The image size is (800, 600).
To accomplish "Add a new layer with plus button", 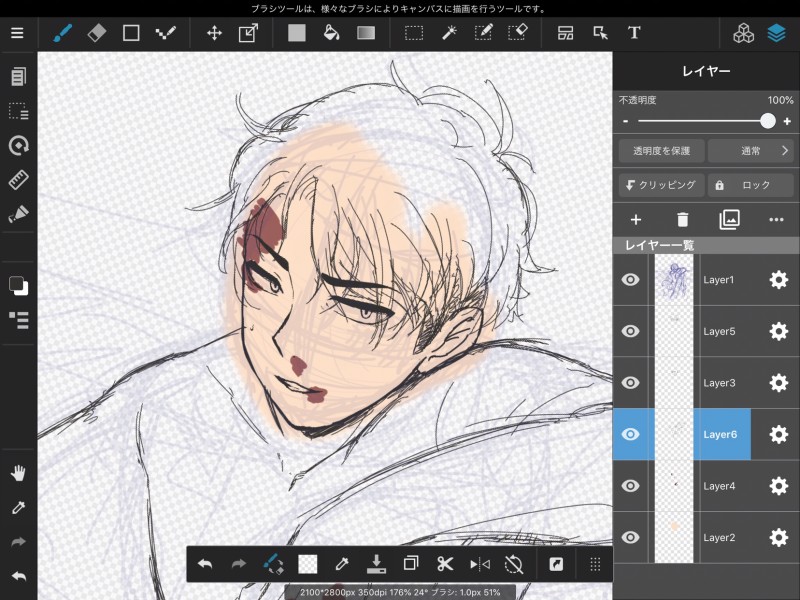I will pos(636,220).
